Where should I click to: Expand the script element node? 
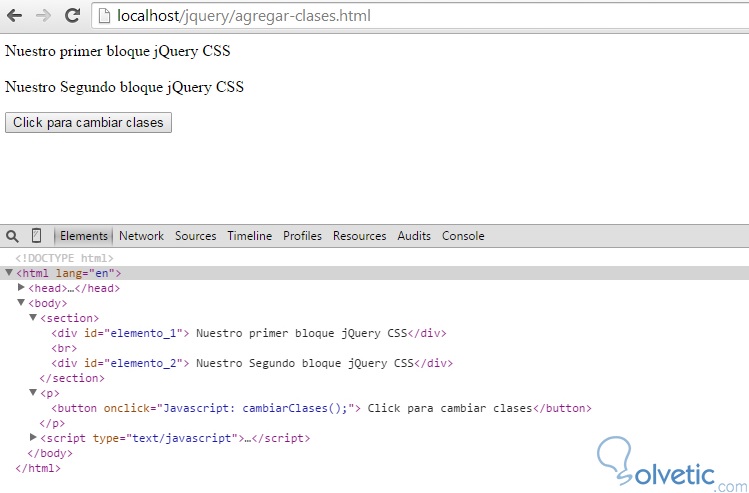34,438
